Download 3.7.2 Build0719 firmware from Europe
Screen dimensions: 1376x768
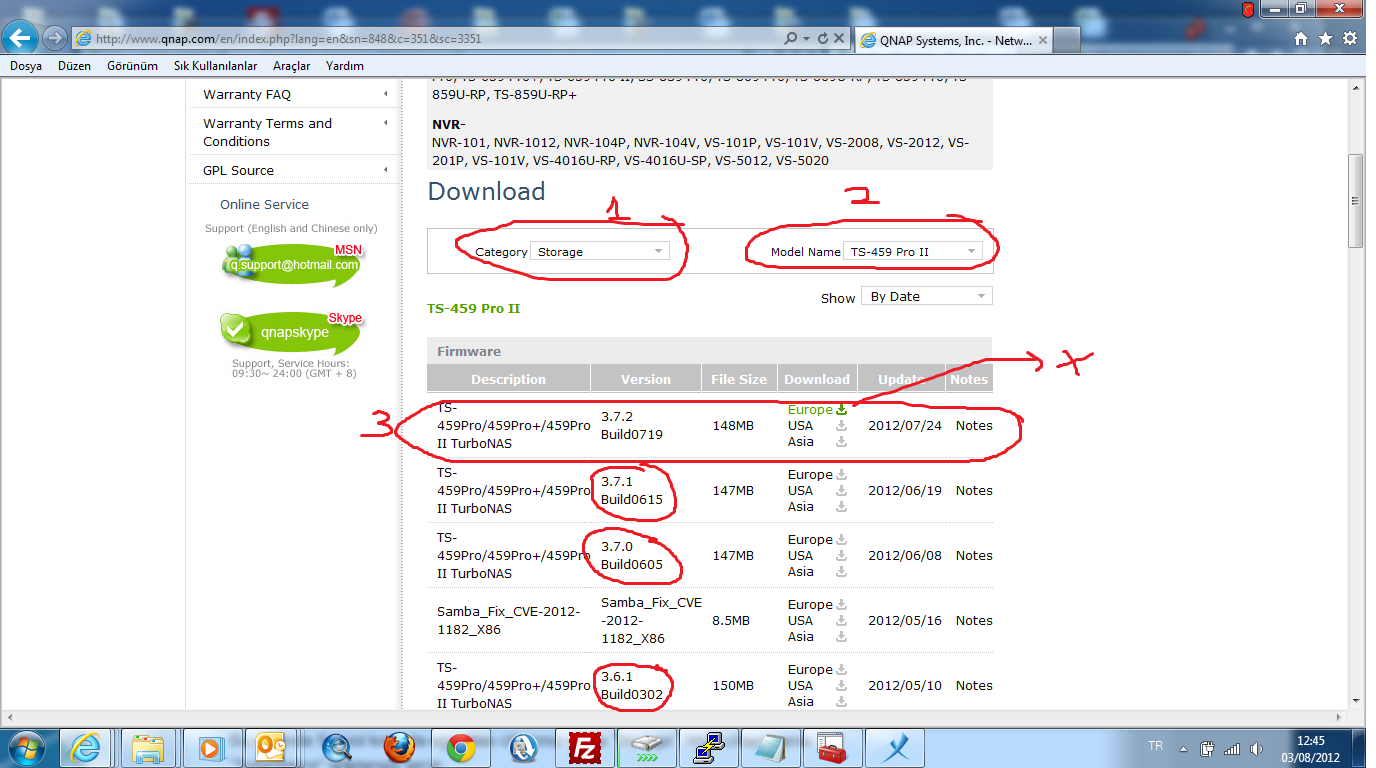(x=841, y=410)
